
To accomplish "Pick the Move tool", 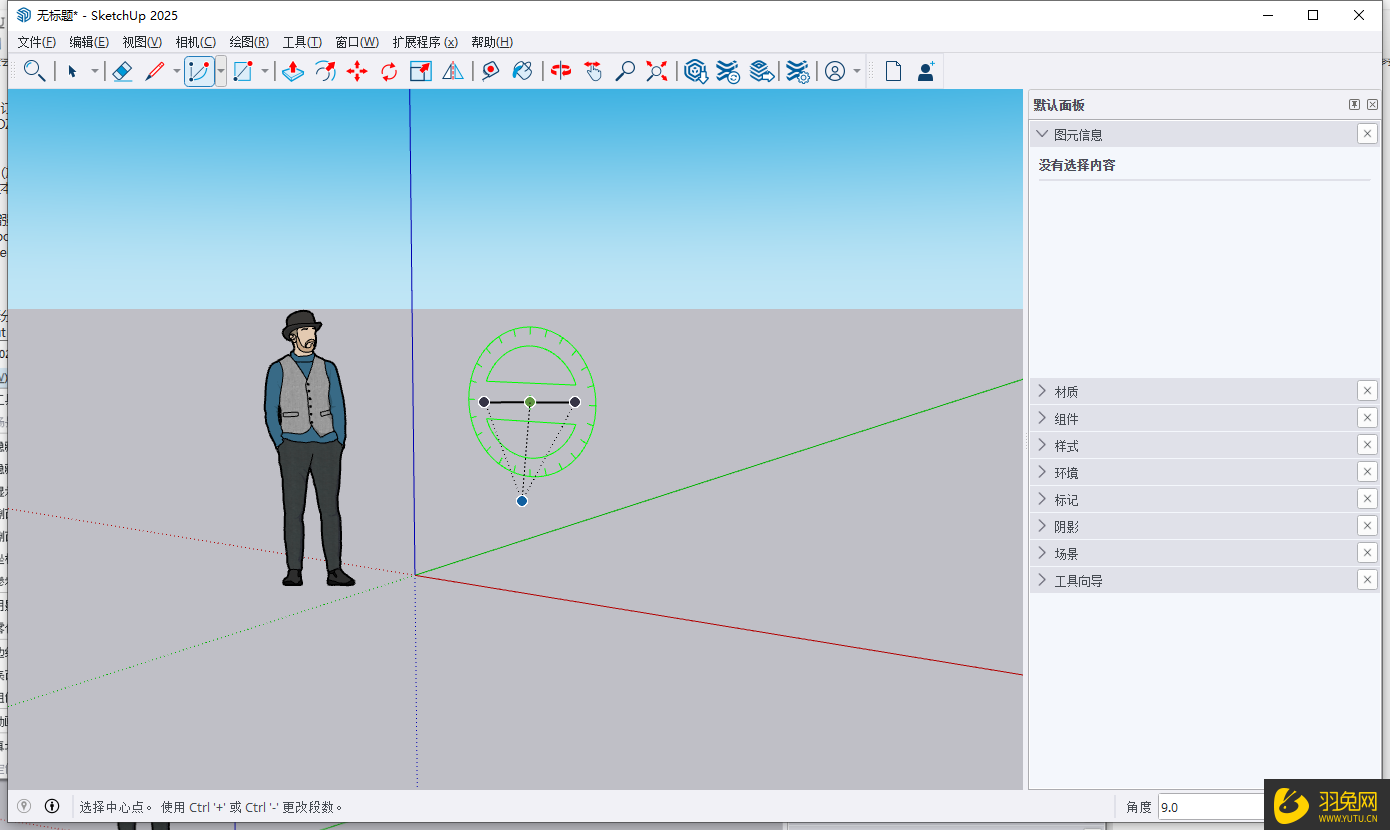I will pyautogui.click(x=357, y=71).
